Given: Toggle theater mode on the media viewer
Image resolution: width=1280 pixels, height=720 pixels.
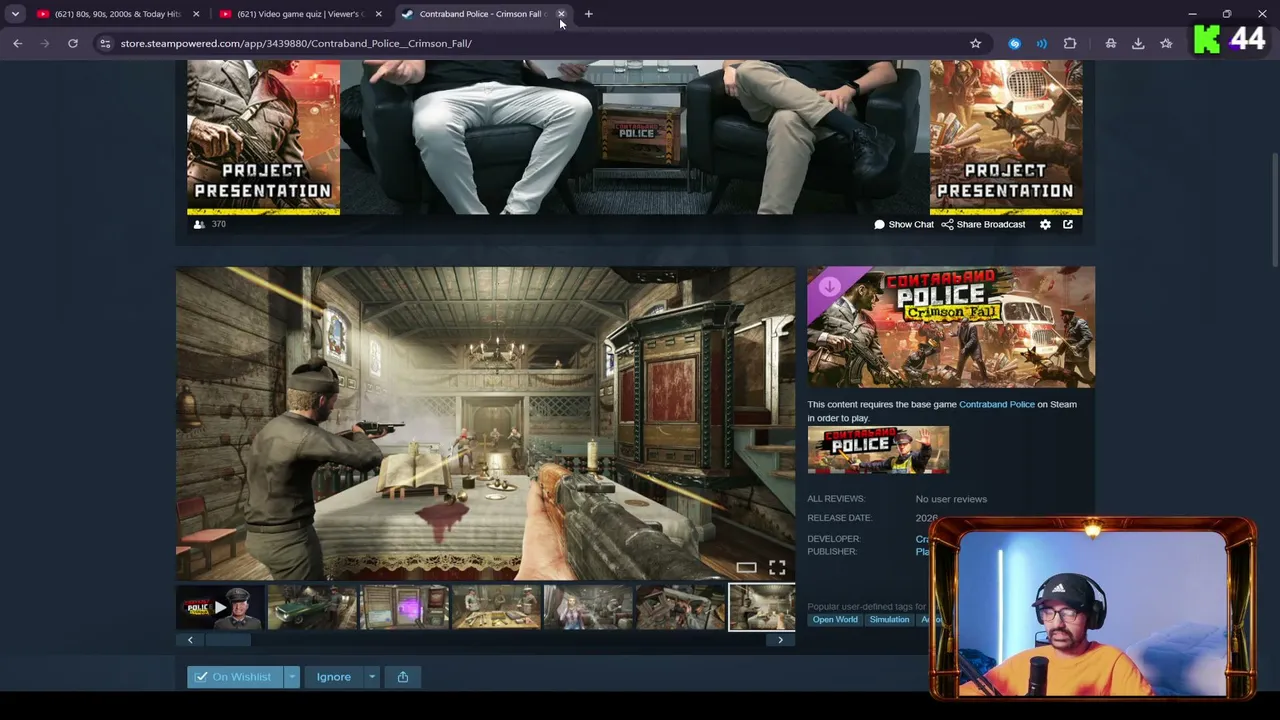Looking at the screenshot, I should pos(746,568).
